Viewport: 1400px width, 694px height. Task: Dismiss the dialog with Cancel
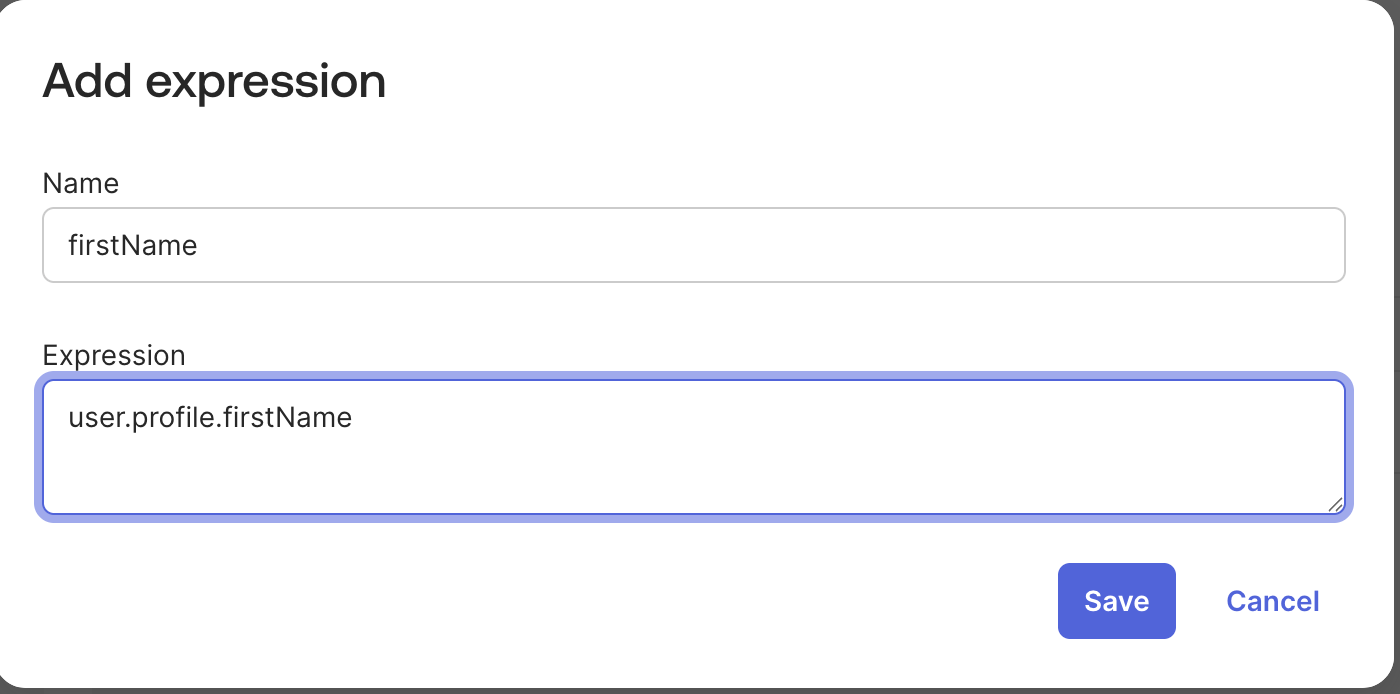point(1272,601)
